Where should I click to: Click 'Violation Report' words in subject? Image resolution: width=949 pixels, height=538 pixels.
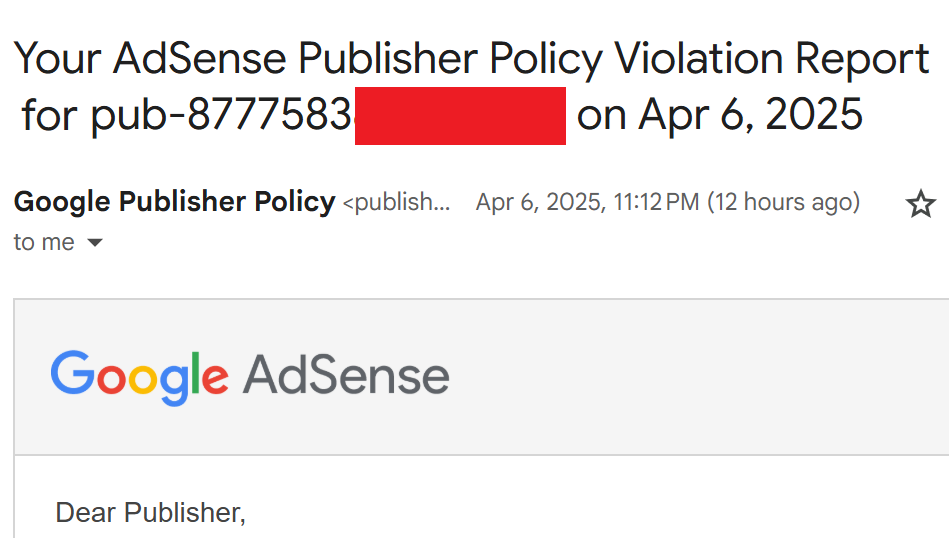click(772, 59)
